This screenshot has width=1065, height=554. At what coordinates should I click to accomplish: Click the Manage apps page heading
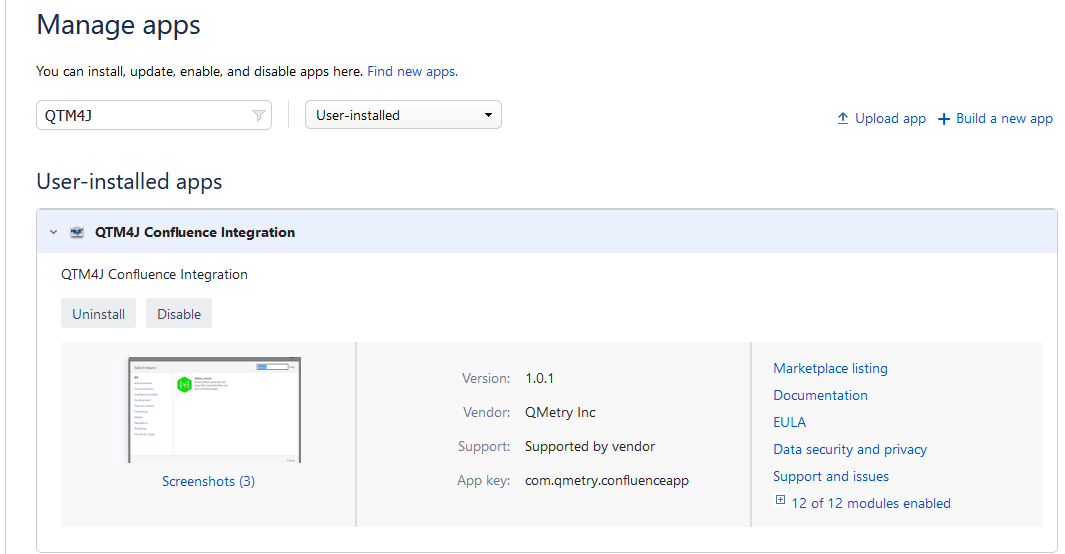pos(118,25)
